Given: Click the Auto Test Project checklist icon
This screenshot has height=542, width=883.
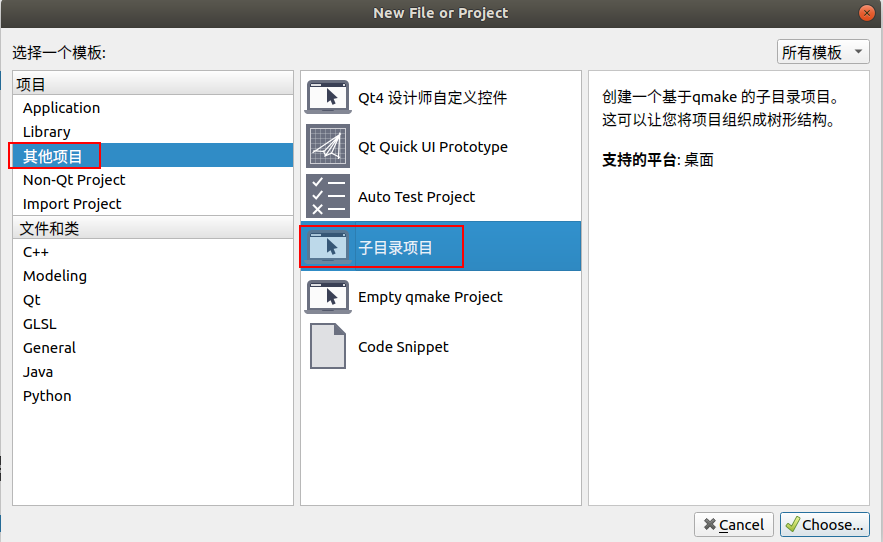Looking at the screenshot, I should [x=328, y=196].
